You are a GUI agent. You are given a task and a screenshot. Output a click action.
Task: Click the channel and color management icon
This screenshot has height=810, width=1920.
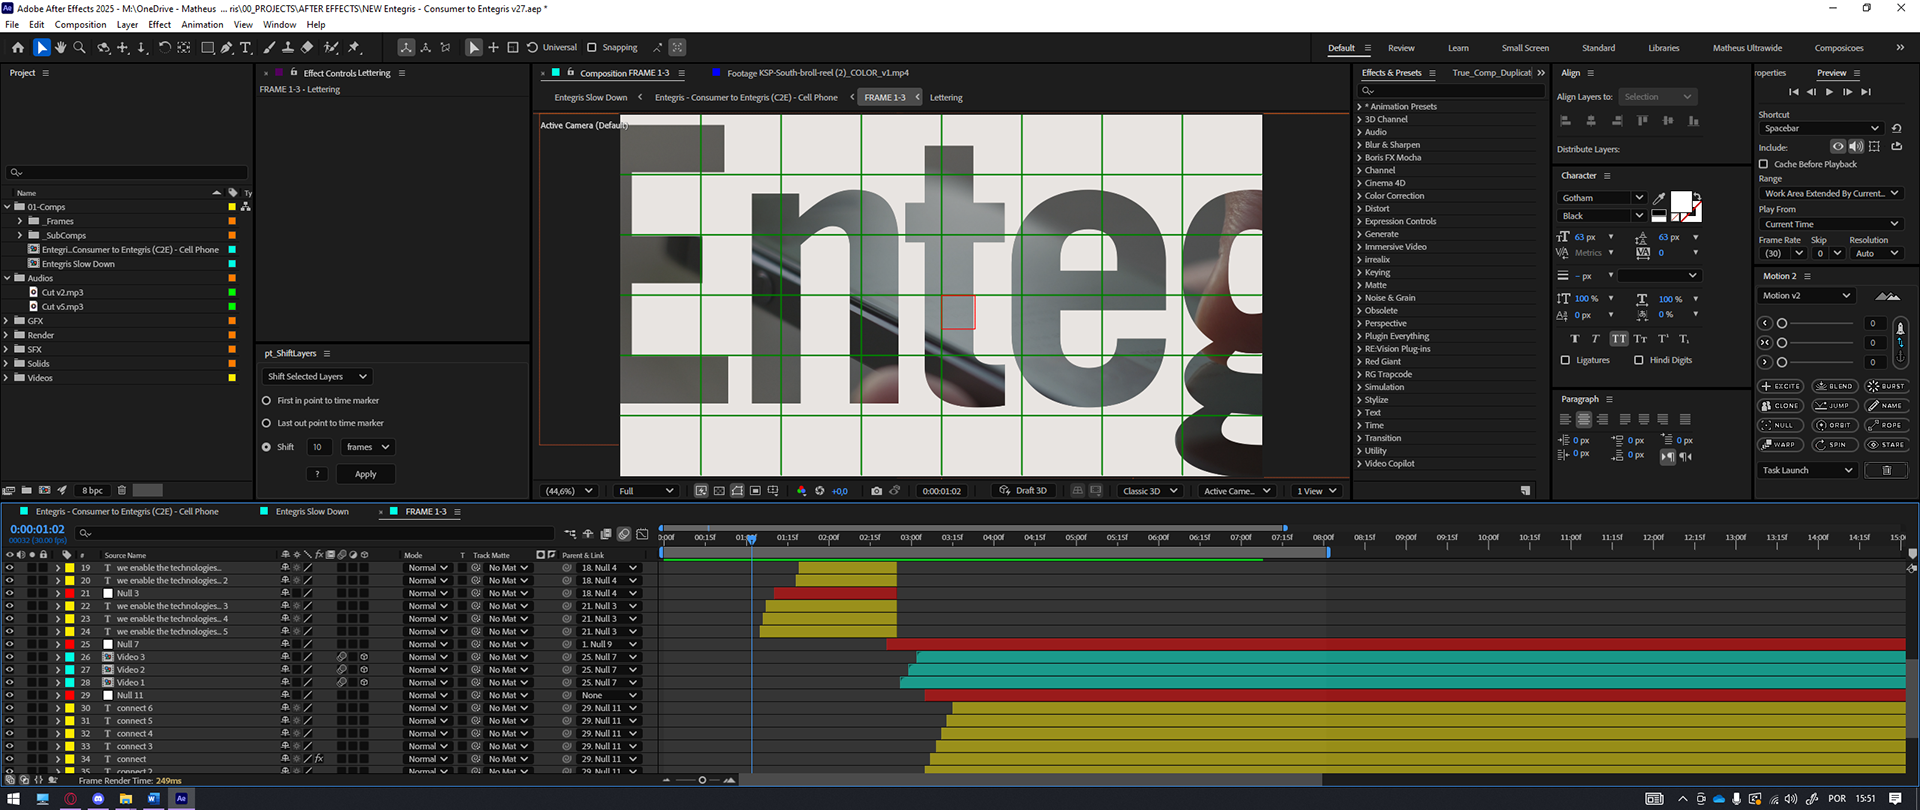tap(801, 491)
